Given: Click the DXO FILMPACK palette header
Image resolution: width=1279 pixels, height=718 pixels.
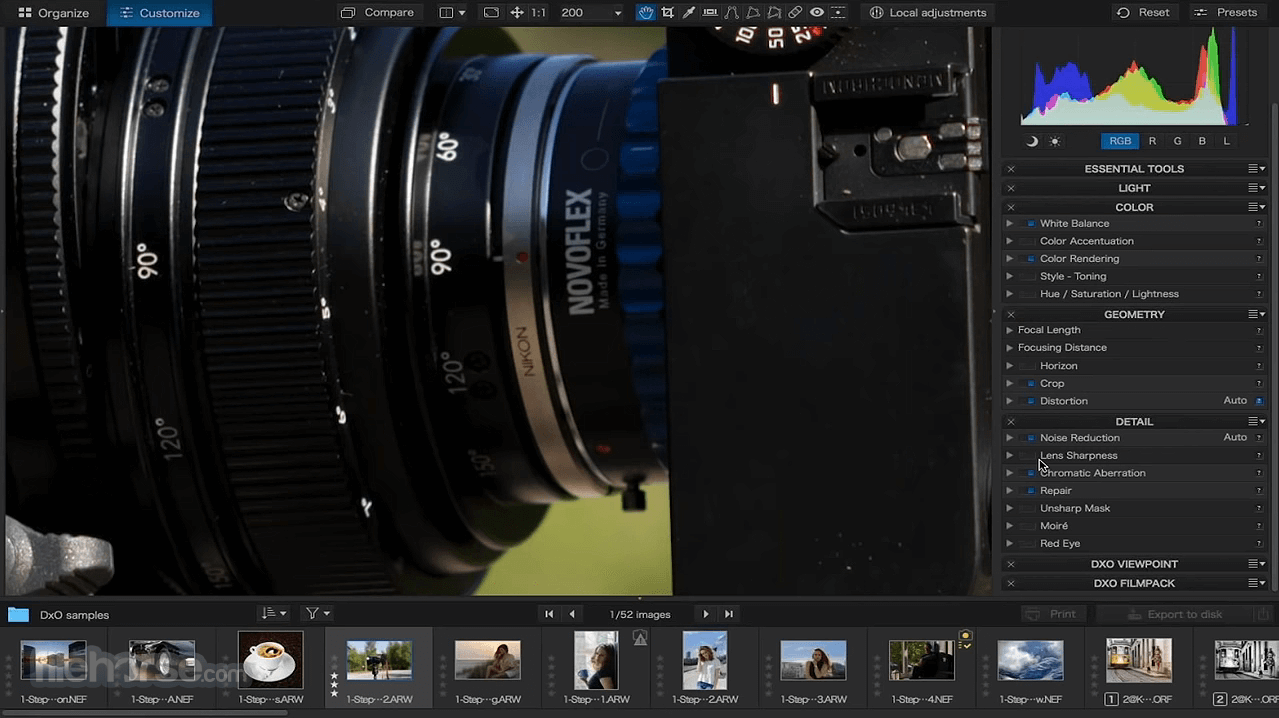Looking at the screenshot, I should [1134, 583].
